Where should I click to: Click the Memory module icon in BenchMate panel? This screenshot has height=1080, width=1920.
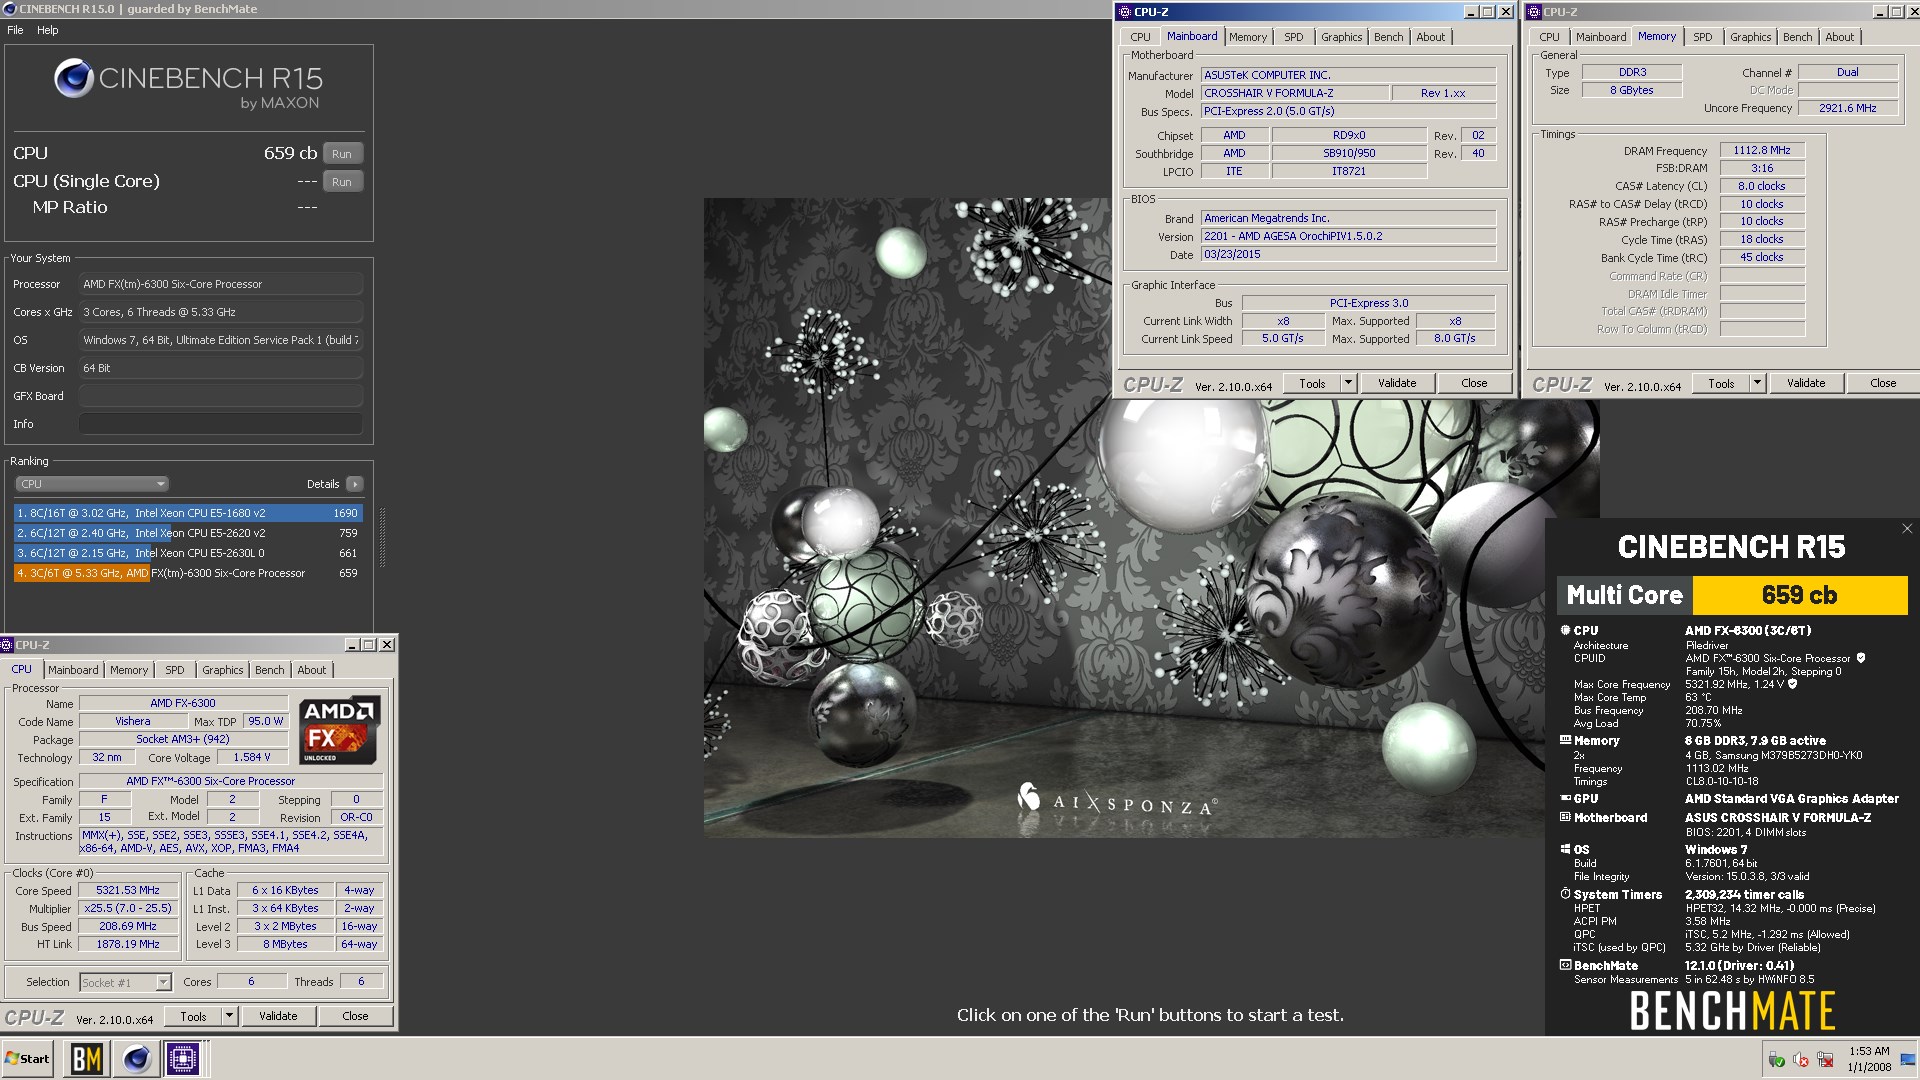coord(1565,740)
